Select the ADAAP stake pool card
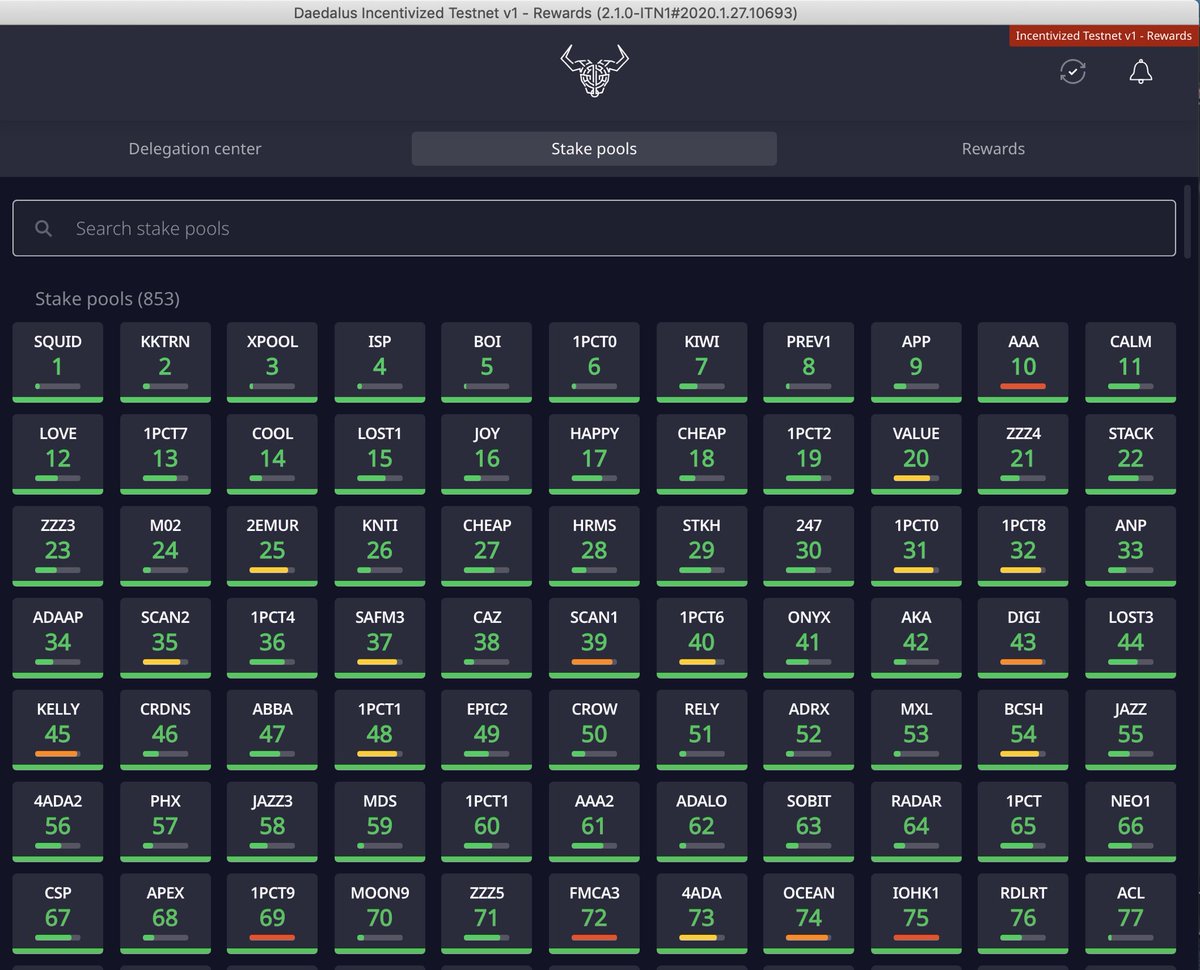1200x970 pixels. [58, 638]
